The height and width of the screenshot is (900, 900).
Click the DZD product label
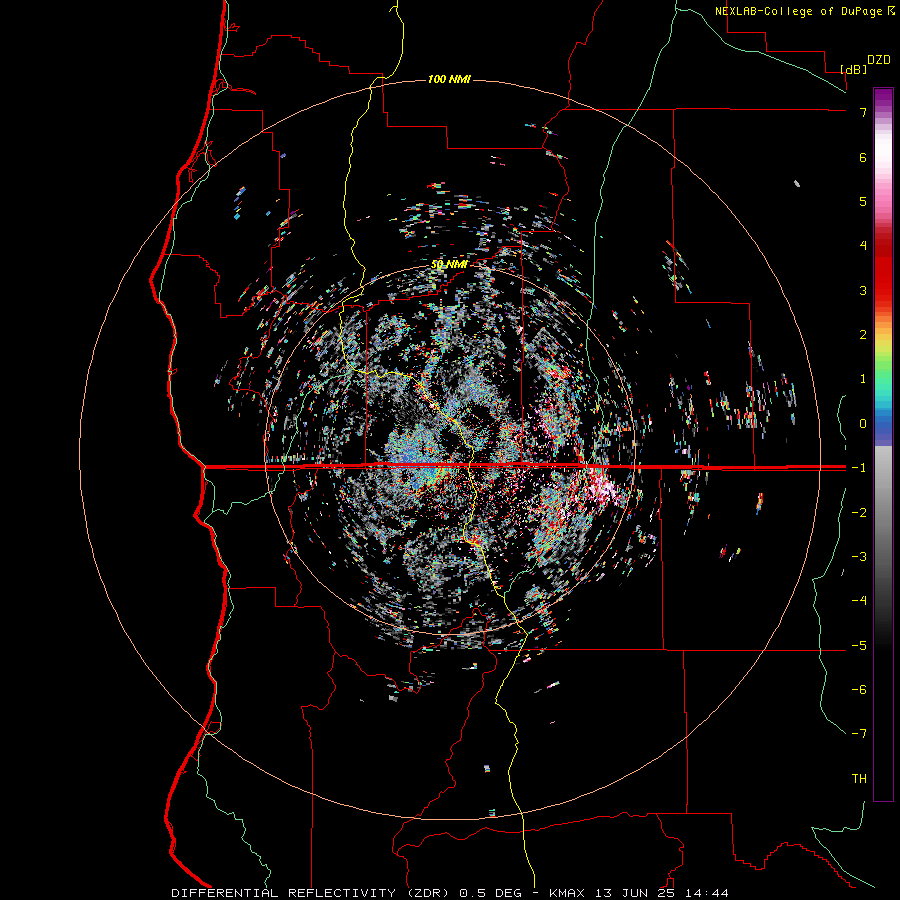tap(879, 60)
